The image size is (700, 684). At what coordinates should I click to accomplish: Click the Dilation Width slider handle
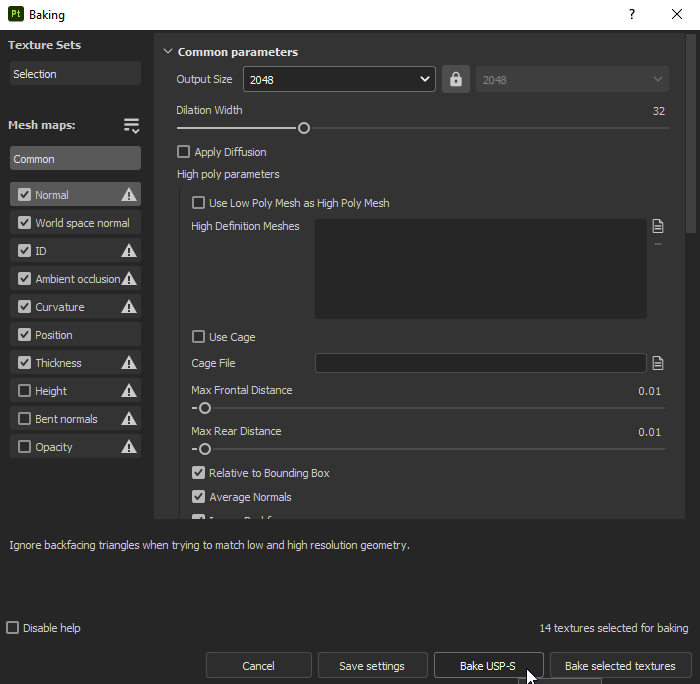(x=304, y=128)
